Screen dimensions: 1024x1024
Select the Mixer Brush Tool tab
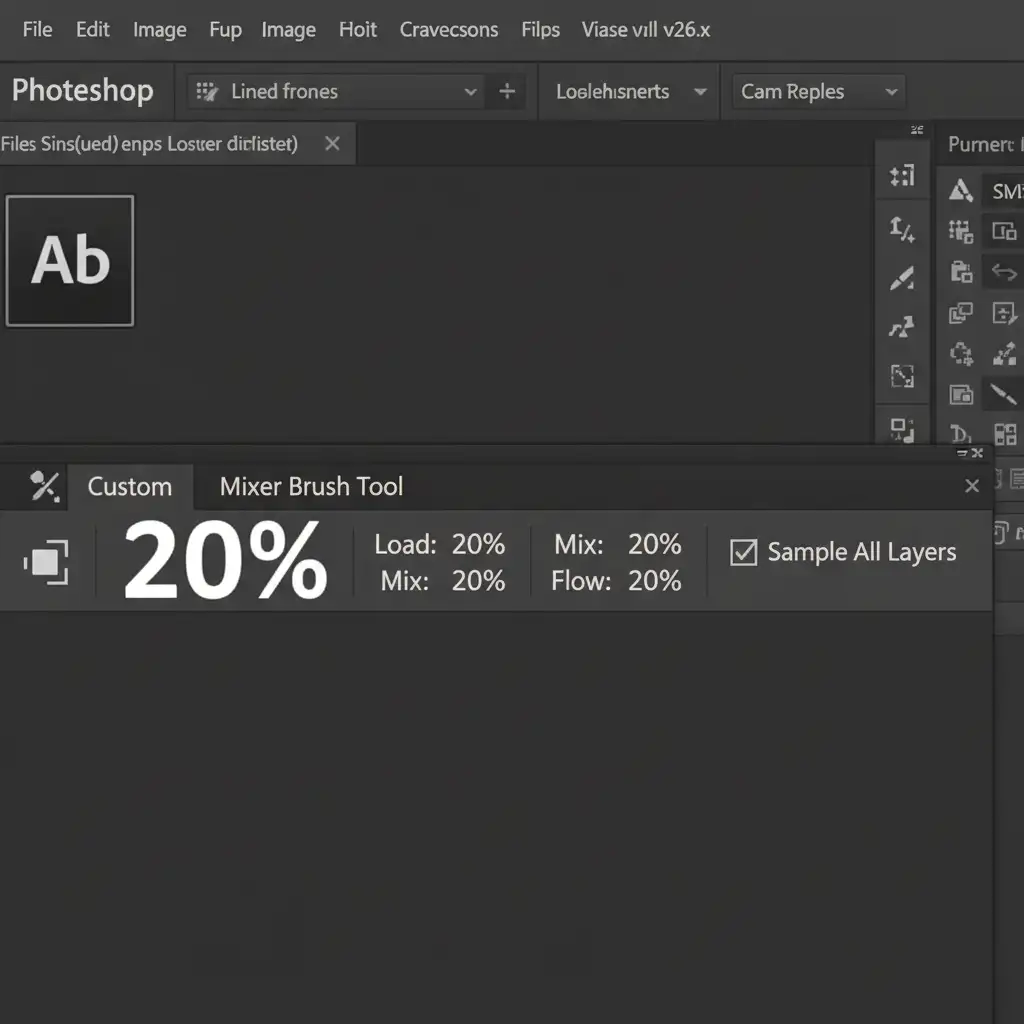(x=311, y=487)
